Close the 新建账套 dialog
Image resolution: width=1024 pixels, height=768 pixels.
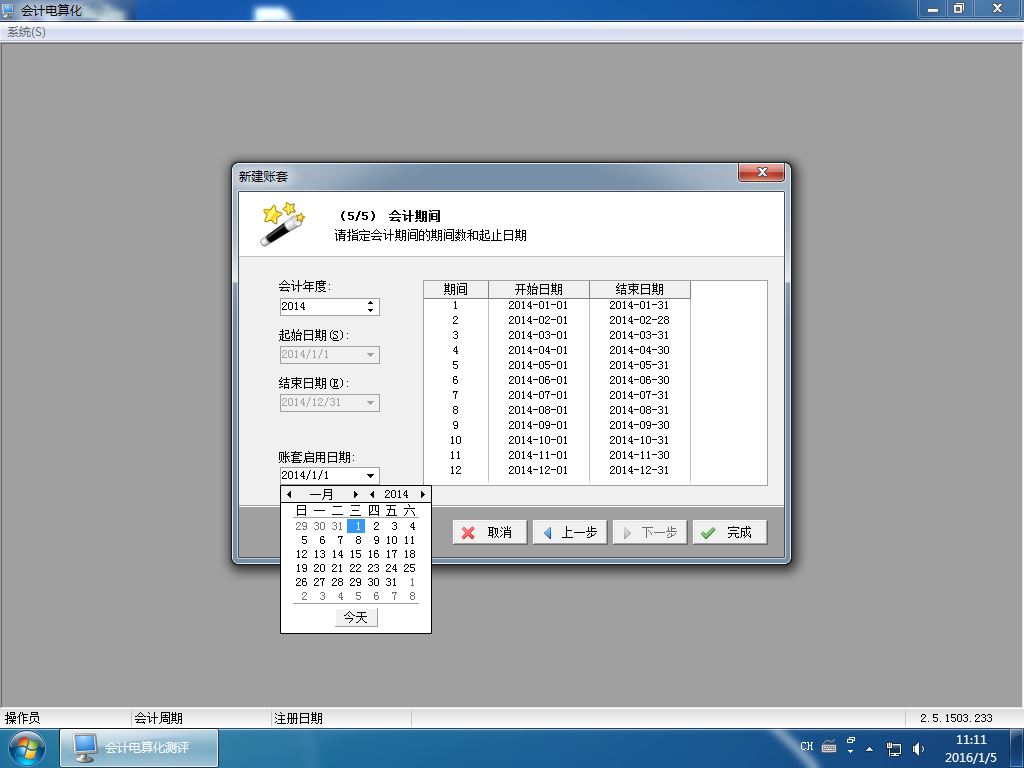pyautogui.click(x=761, y=172)
